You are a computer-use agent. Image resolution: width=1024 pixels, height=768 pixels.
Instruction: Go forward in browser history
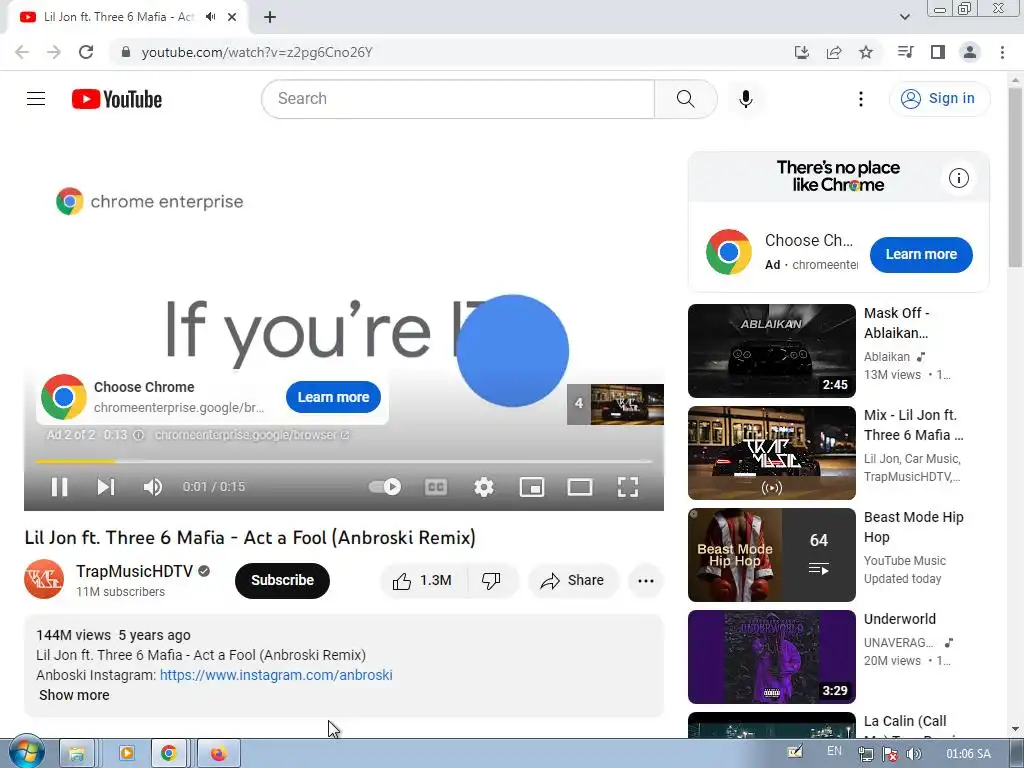tap(54, 52)
